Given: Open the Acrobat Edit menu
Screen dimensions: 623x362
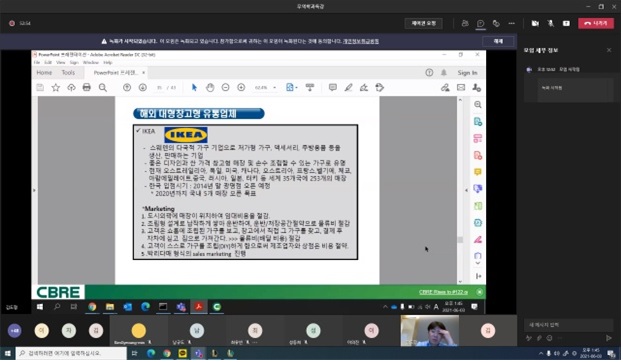Looking at the screenshot, I should point(48,62).
